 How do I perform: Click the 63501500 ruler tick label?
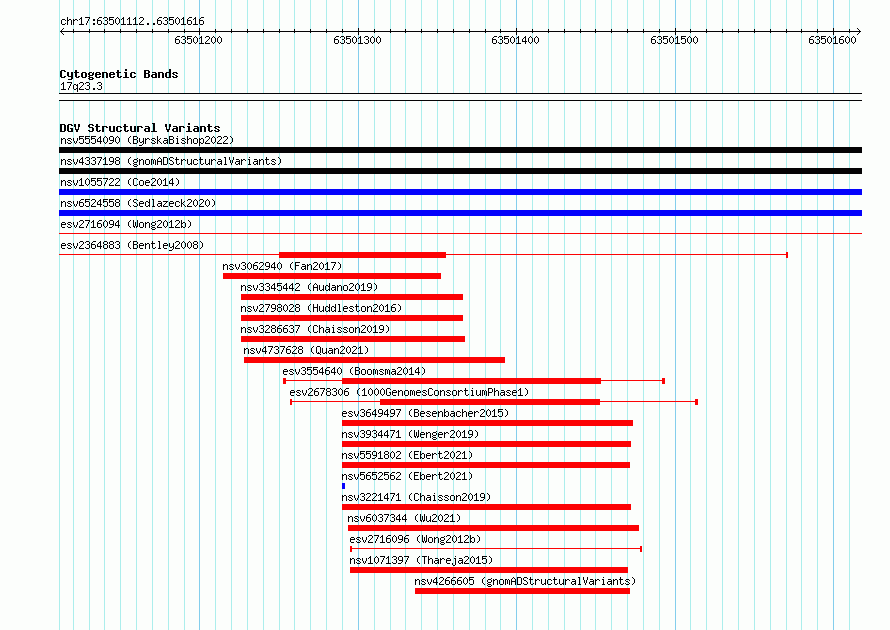(674, 40)
